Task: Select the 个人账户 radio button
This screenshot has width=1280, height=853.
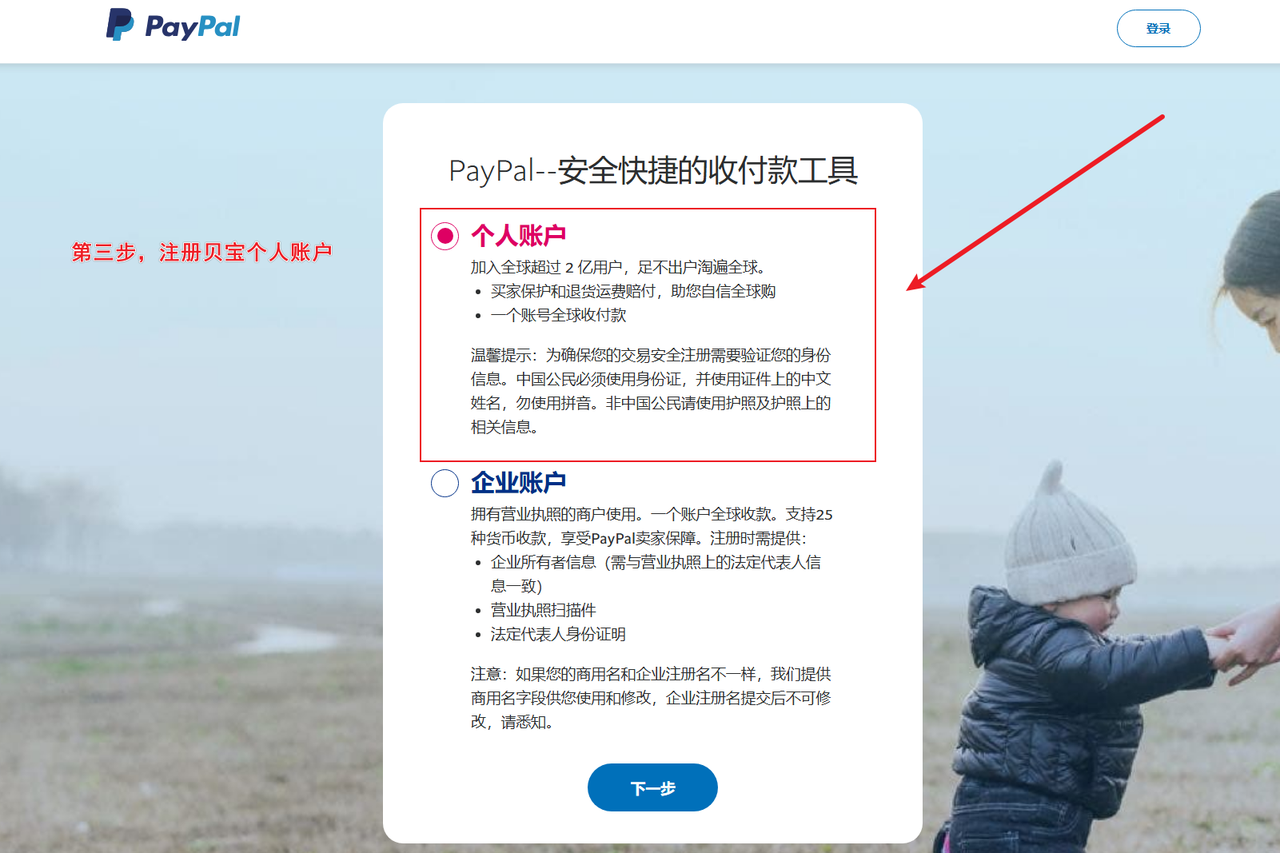Action: [445, 235]
